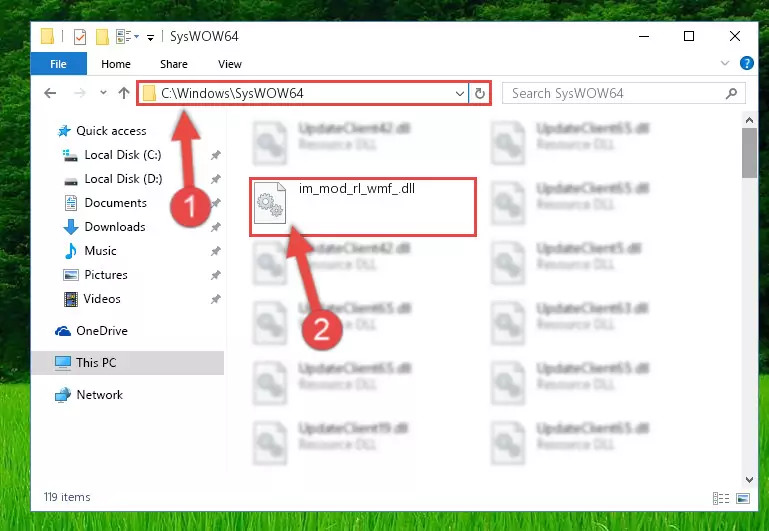This screenshot has height=531, width=769.
Task: Open Documents in navigation pane
Action: (115, 203)
